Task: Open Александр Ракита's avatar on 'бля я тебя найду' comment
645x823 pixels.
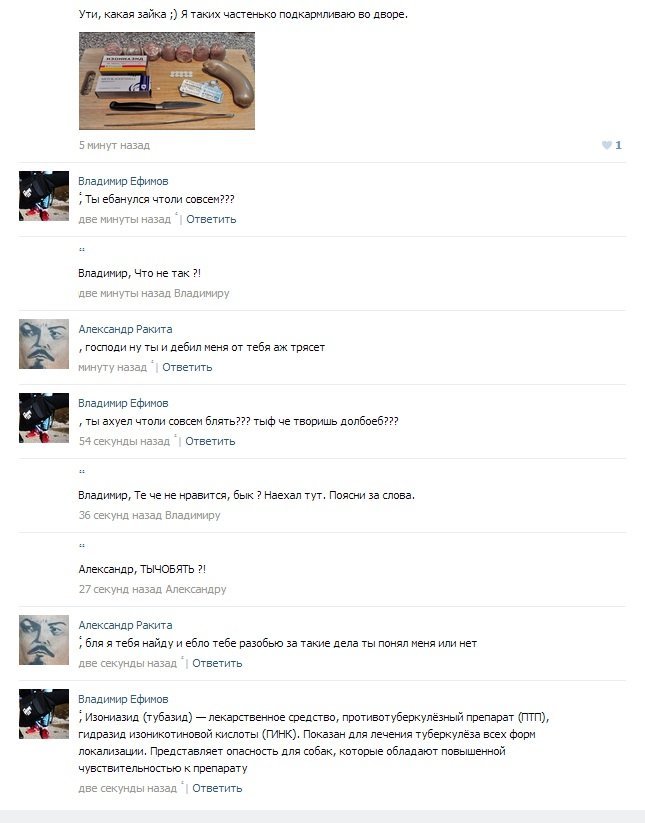Action: point(44,640)
